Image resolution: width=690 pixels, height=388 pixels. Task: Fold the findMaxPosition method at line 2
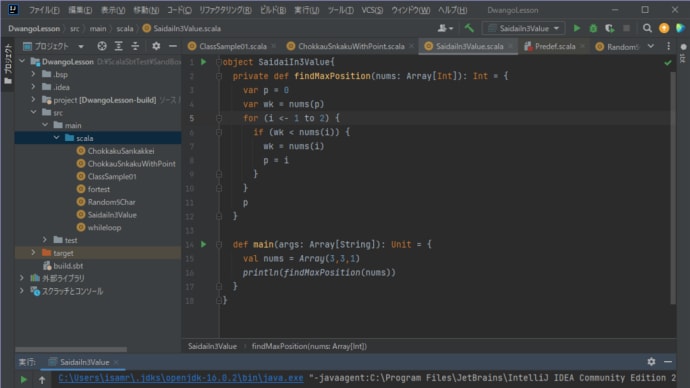[x=219, y=76]
